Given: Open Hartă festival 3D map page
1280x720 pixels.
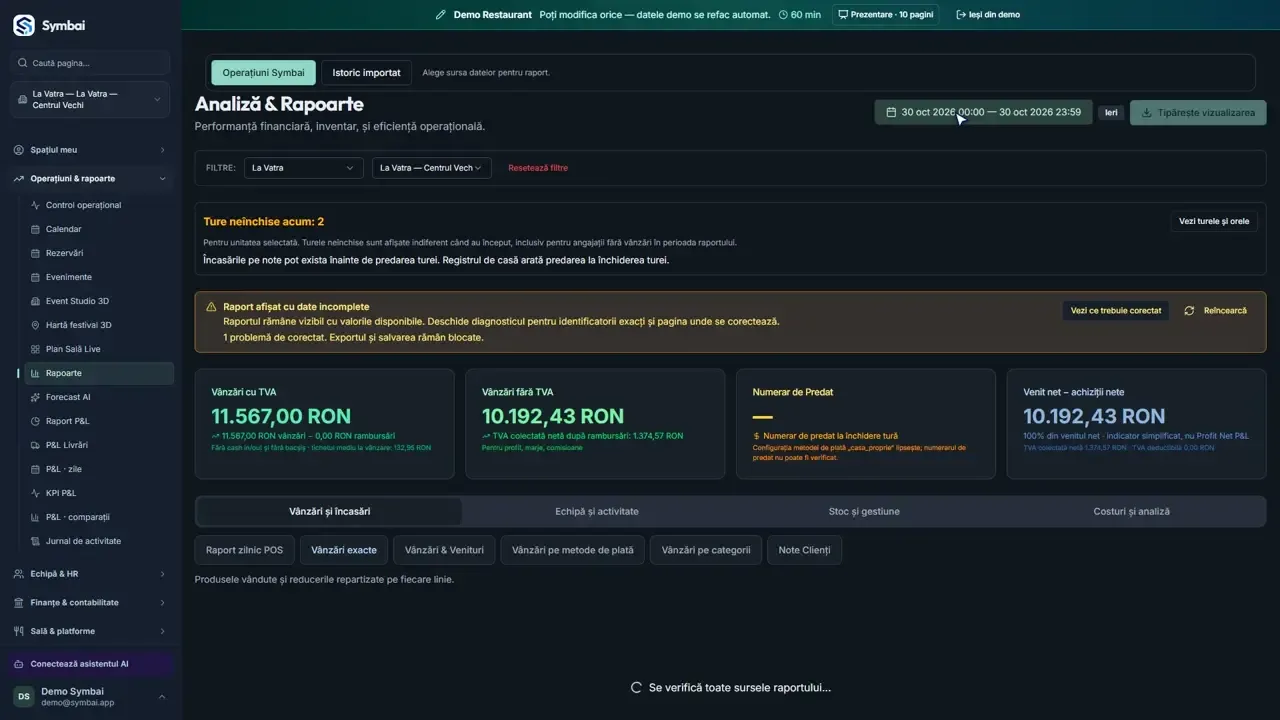Looking at the screenshot, I should (x=97, y=325).
